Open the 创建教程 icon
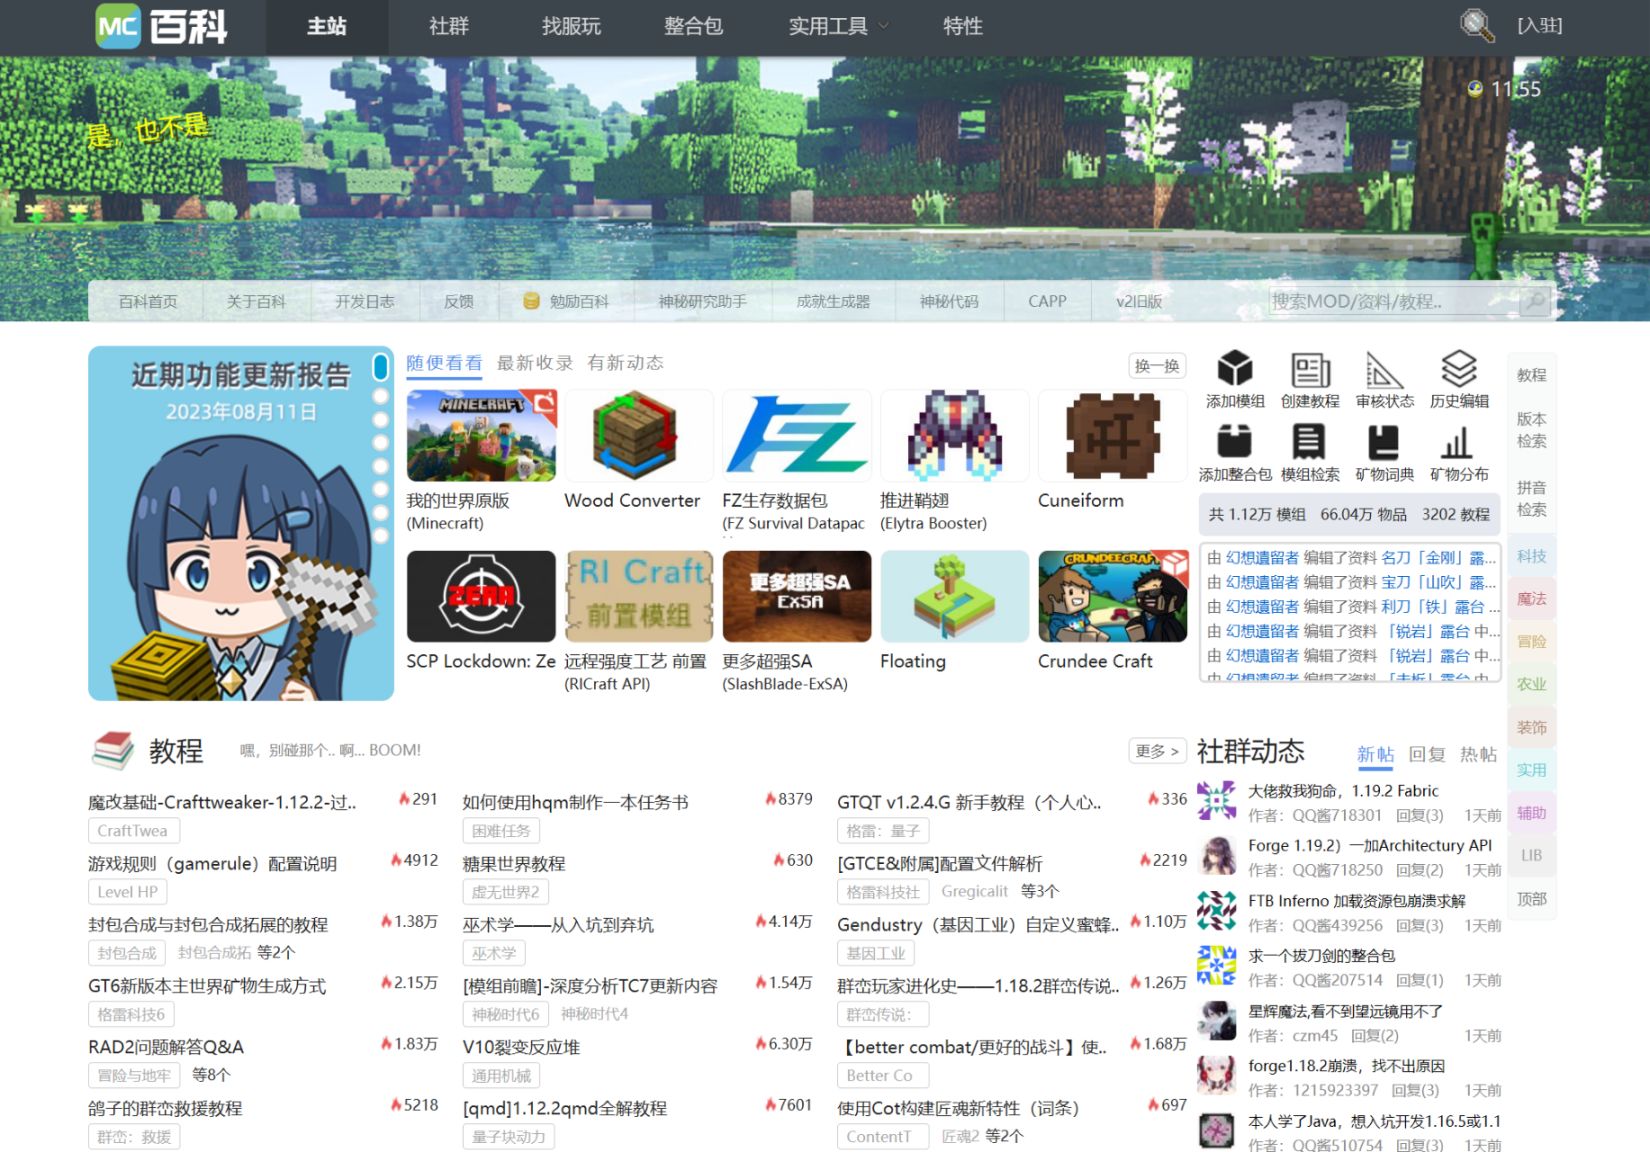This screenshot has height=1152, width=1650. coord(1310,369)
